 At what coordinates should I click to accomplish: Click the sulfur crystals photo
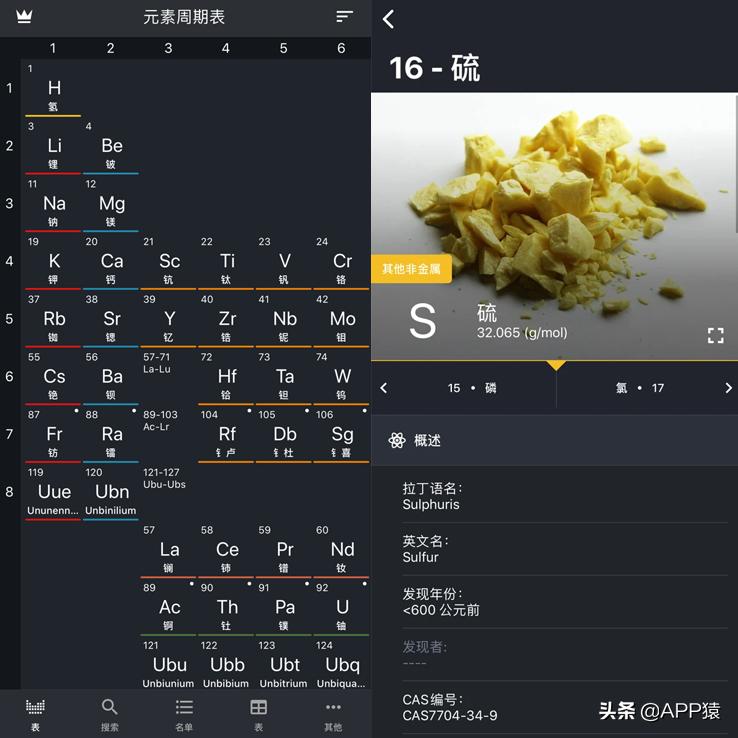pos(554,226)
